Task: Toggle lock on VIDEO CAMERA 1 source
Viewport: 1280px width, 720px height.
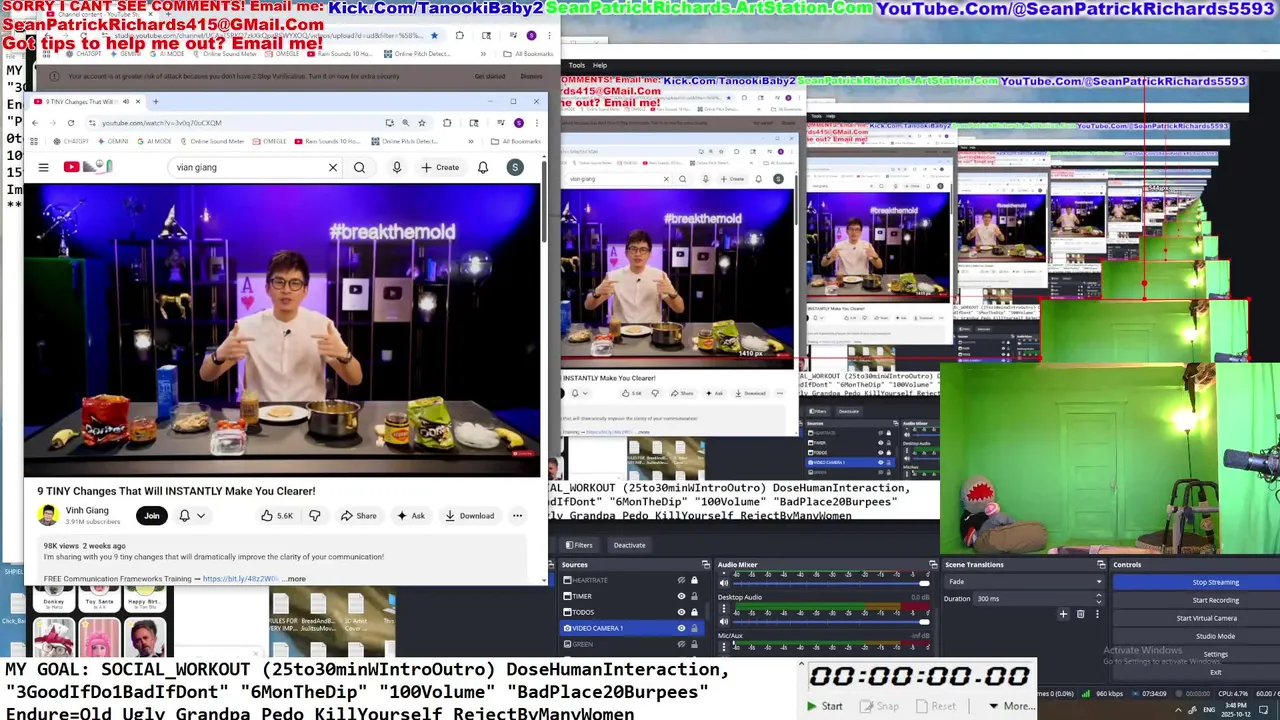Action: click(x=694, y=628)
